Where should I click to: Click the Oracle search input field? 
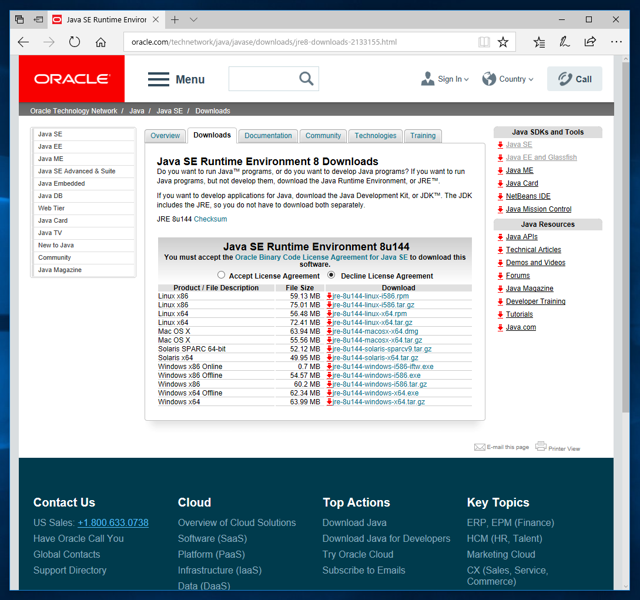pyautogui.click(x=264, y=78)
